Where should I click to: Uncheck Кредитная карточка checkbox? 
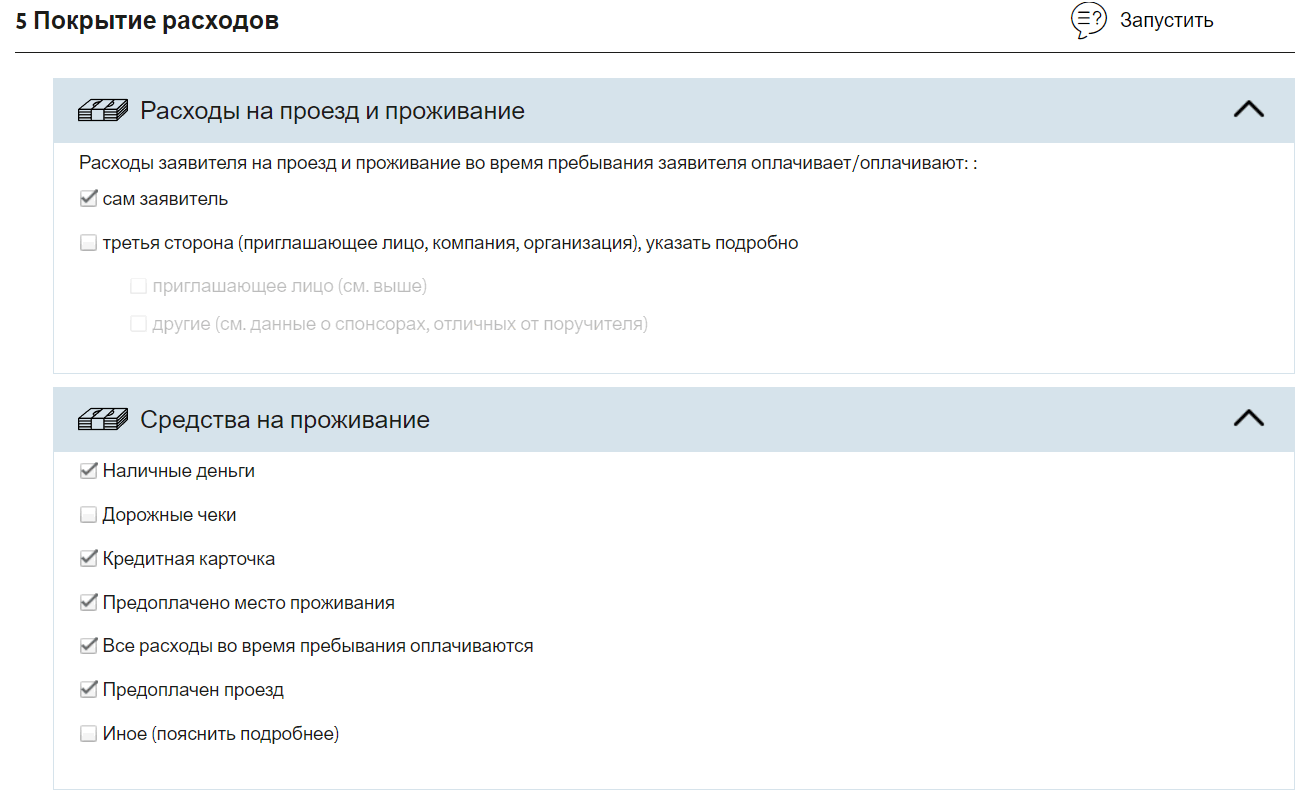(88, 559)
